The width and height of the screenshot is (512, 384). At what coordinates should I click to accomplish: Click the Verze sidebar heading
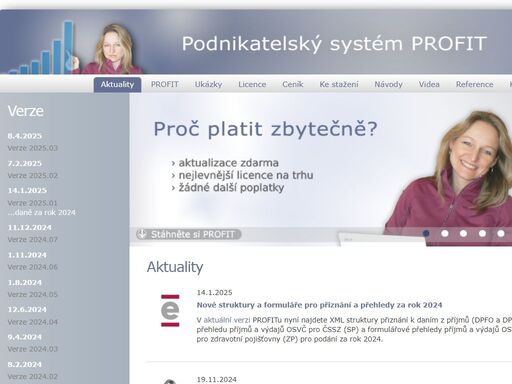tap(26, 111)
